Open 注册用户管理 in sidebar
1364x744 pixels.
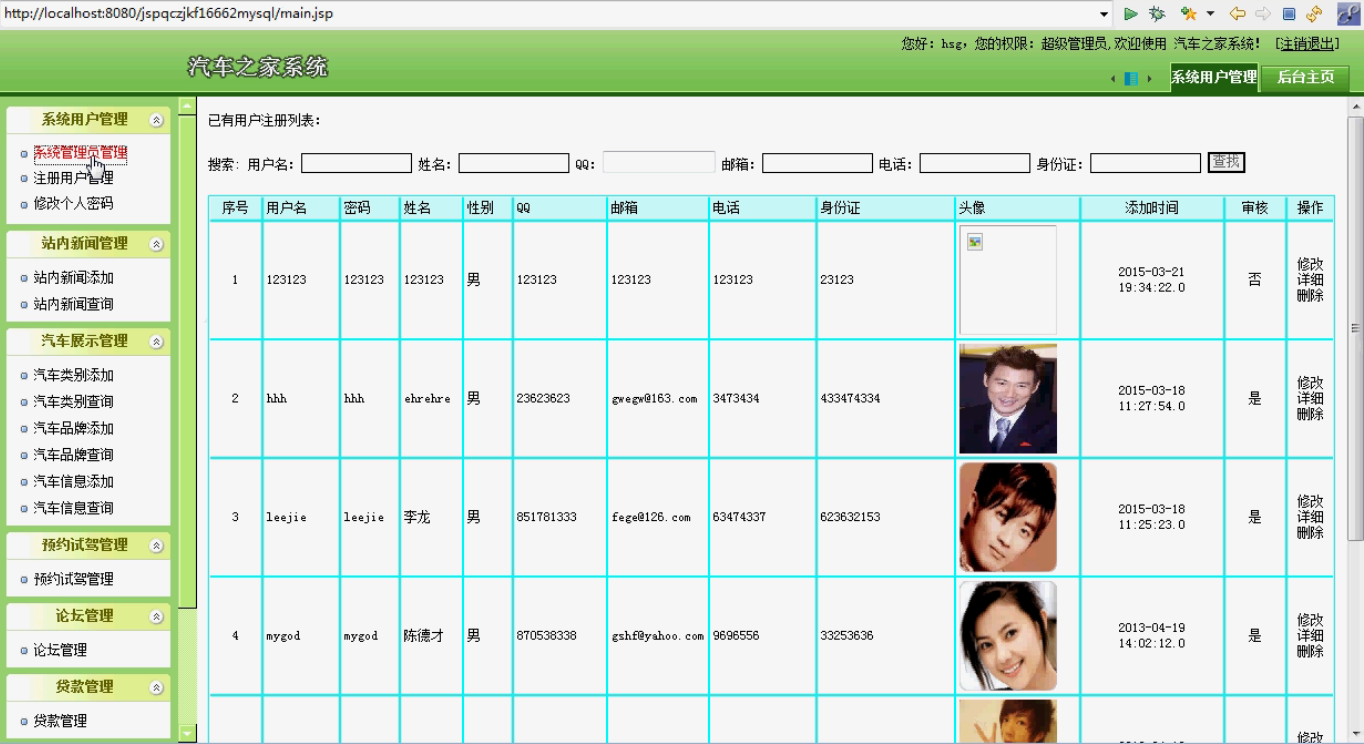coord(73,178)
